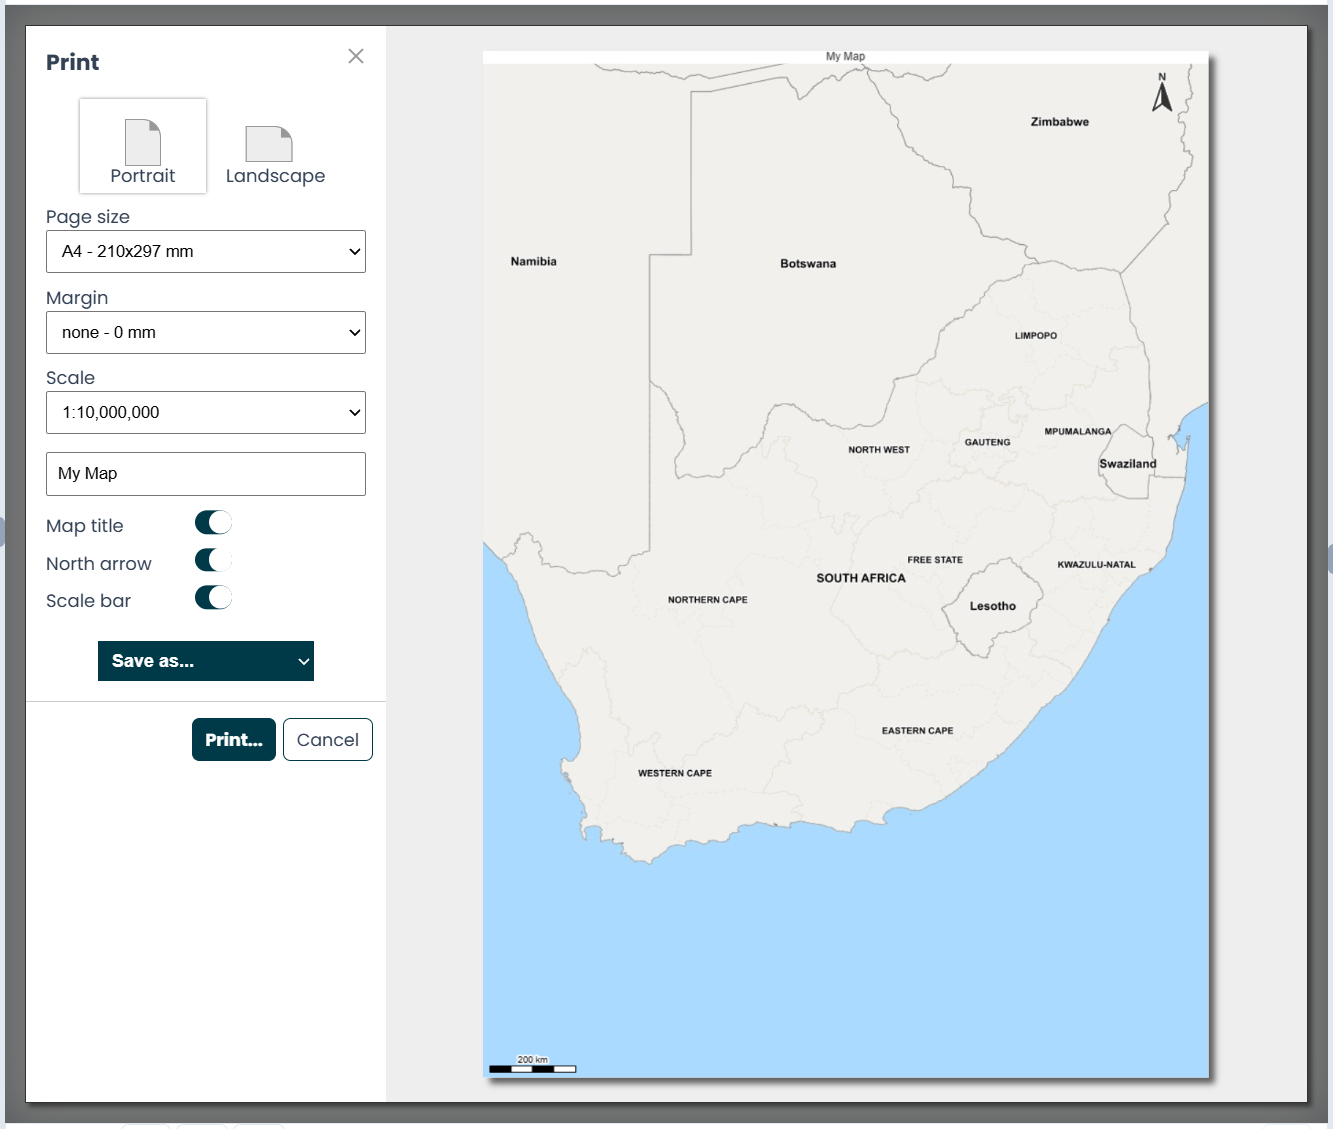Screen dimensions: 1333x1129
Task: Click the NORTH WEST province label
Action: (x=879, y=450)
